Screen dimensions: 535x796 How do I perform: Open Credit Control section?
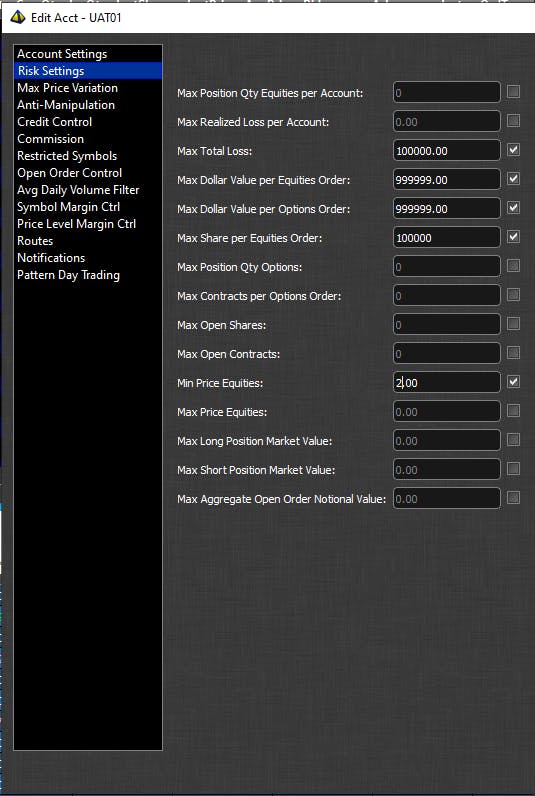pyautogui.click(x=88, y=122)
